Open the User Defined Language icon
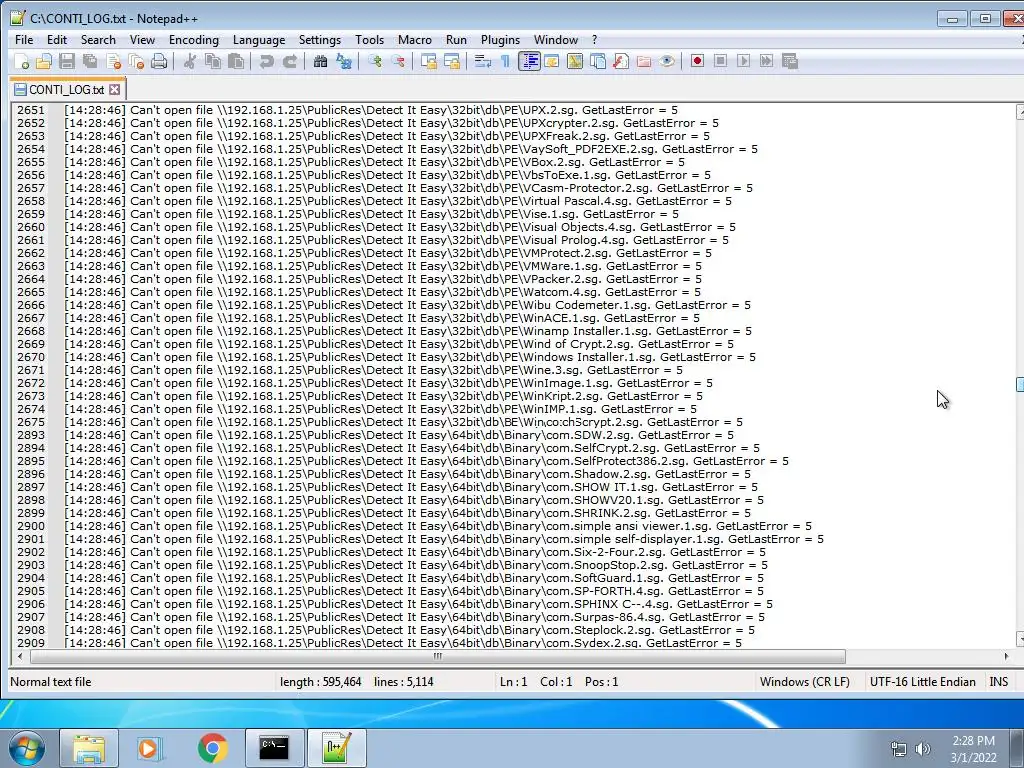Image resolution: width=1024 pixels, height=768 pixels. pyautogui.click(x=552, y=61)
